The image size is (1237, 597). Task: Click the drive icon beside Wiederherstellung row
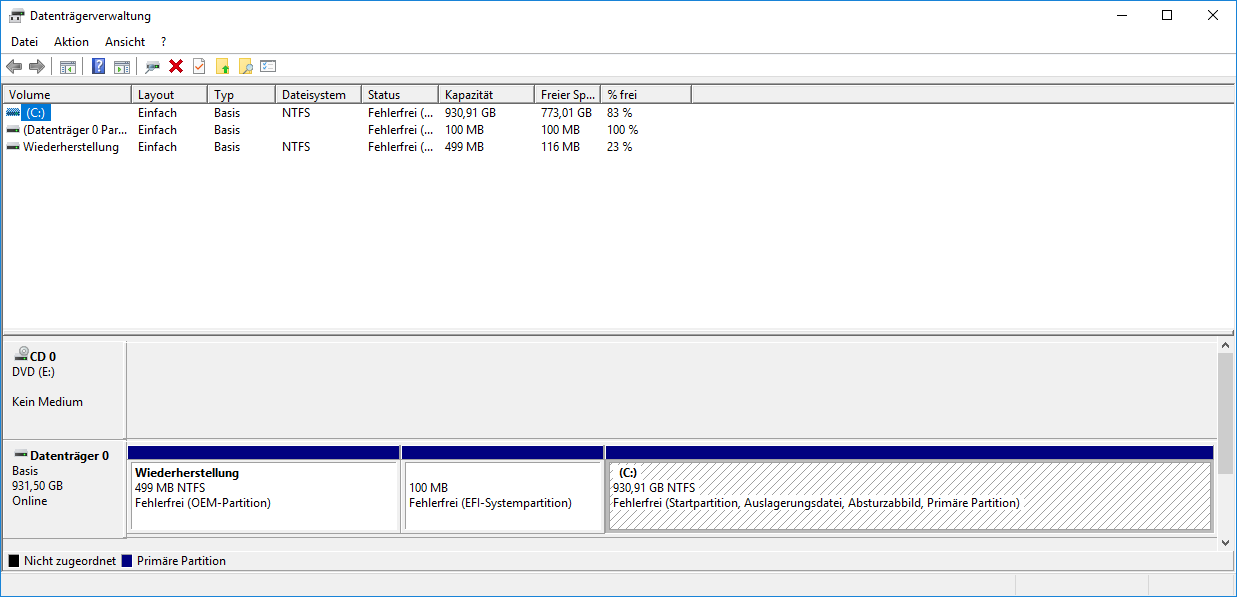13,147
